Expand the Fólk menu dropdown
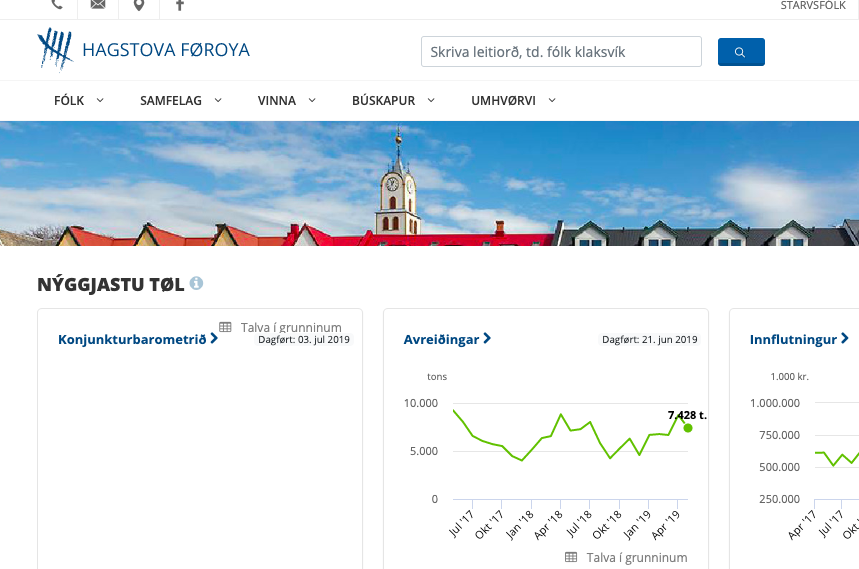859x569 pixels. (81, 101)
